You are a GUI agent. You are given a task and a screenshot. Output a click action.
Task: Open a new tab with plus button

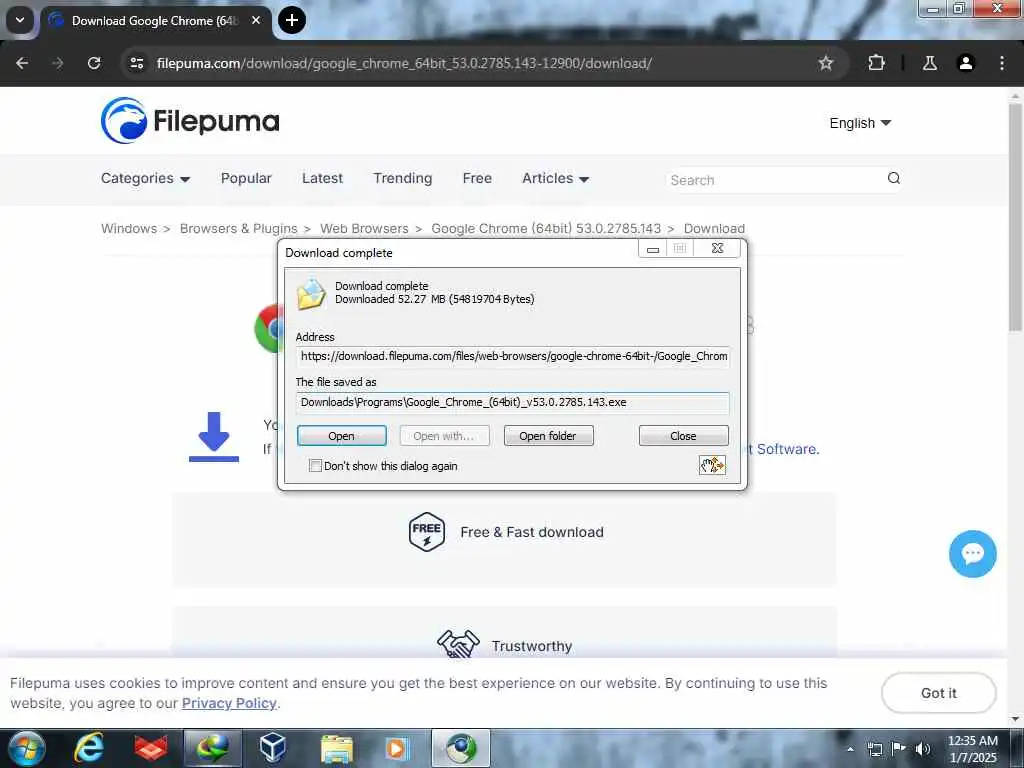[292, 20]
